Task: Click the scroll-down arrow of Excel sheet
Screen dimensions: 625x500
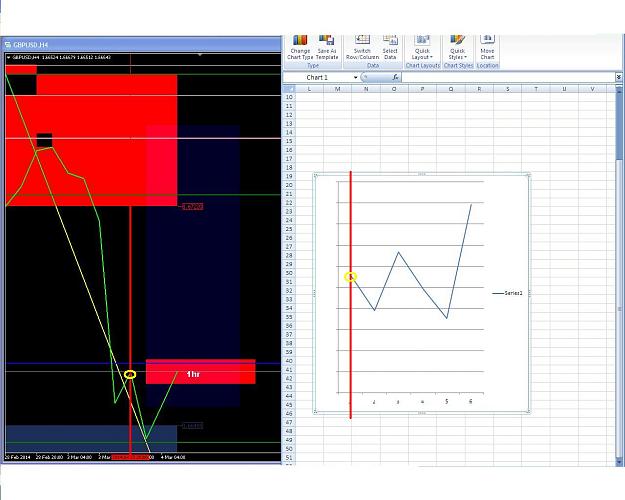Action: (x=619, y=462)
